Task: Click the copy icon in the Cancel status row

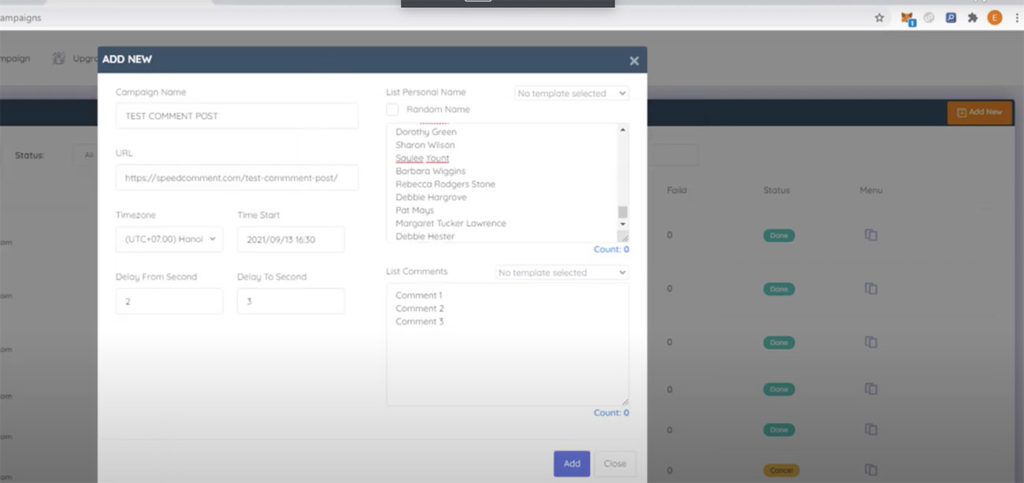Action: point(871,470)
